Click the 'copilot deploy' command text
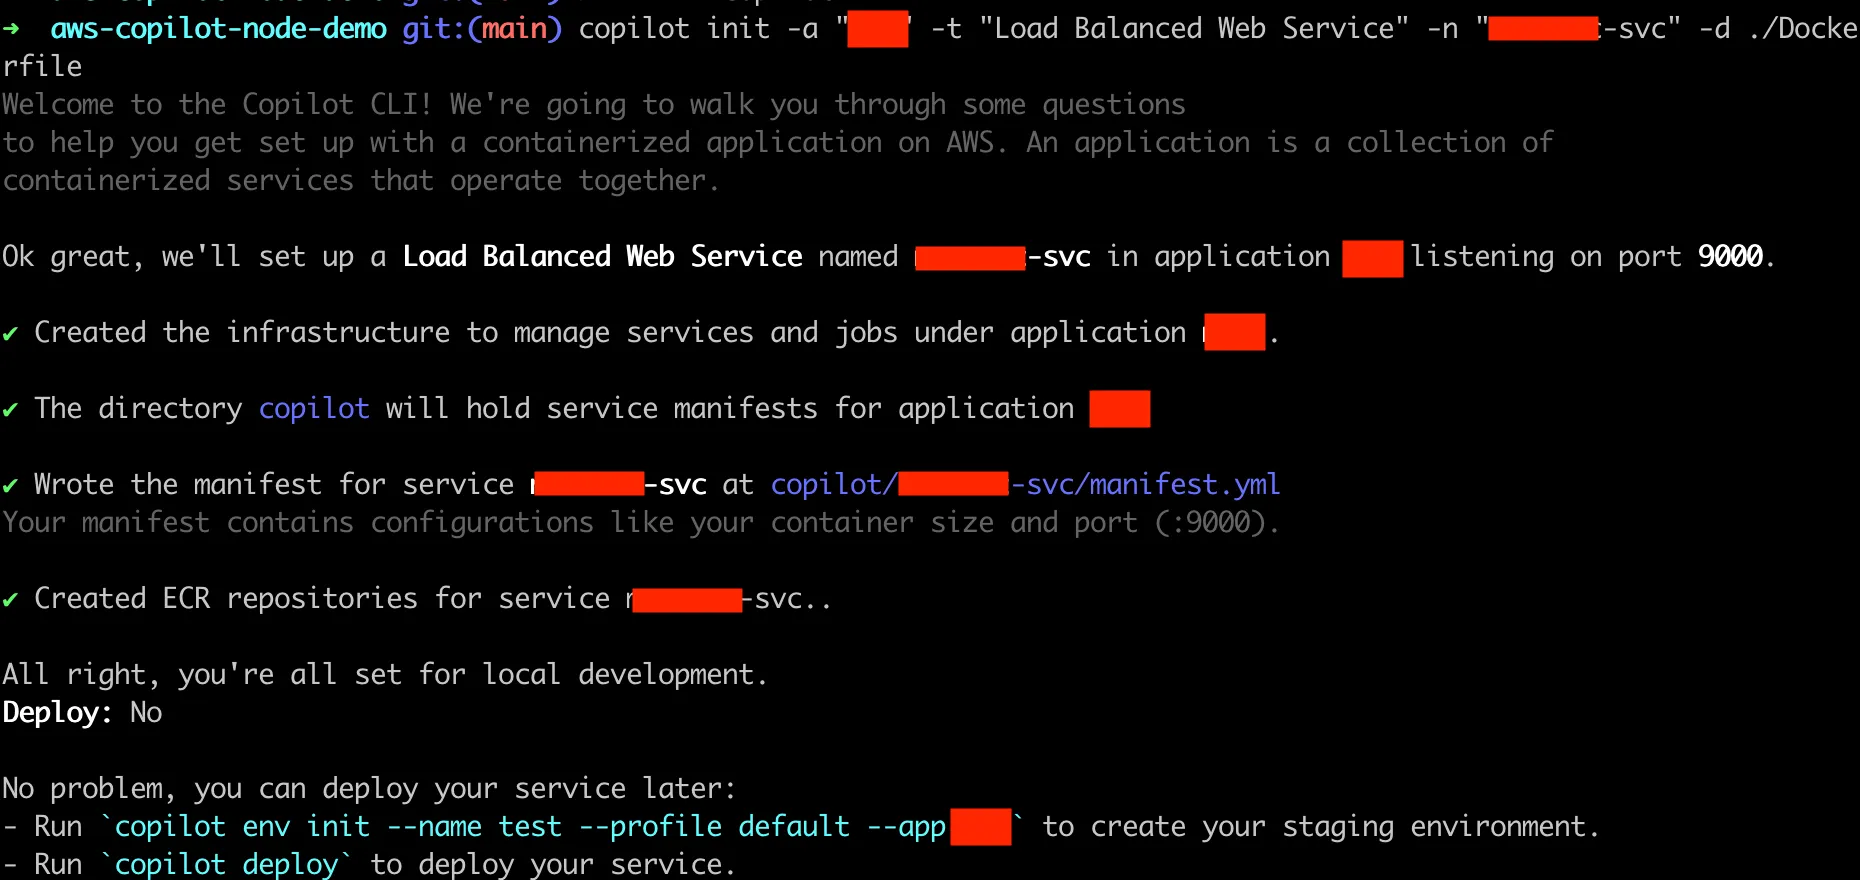Screen dimensions: 1860x880 tap(226, 865)
